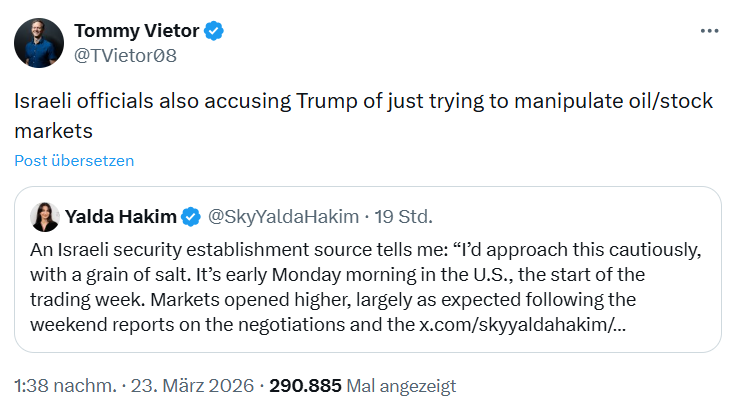
Task: Click the bold "290.885" view count
Action: (304, 384)
